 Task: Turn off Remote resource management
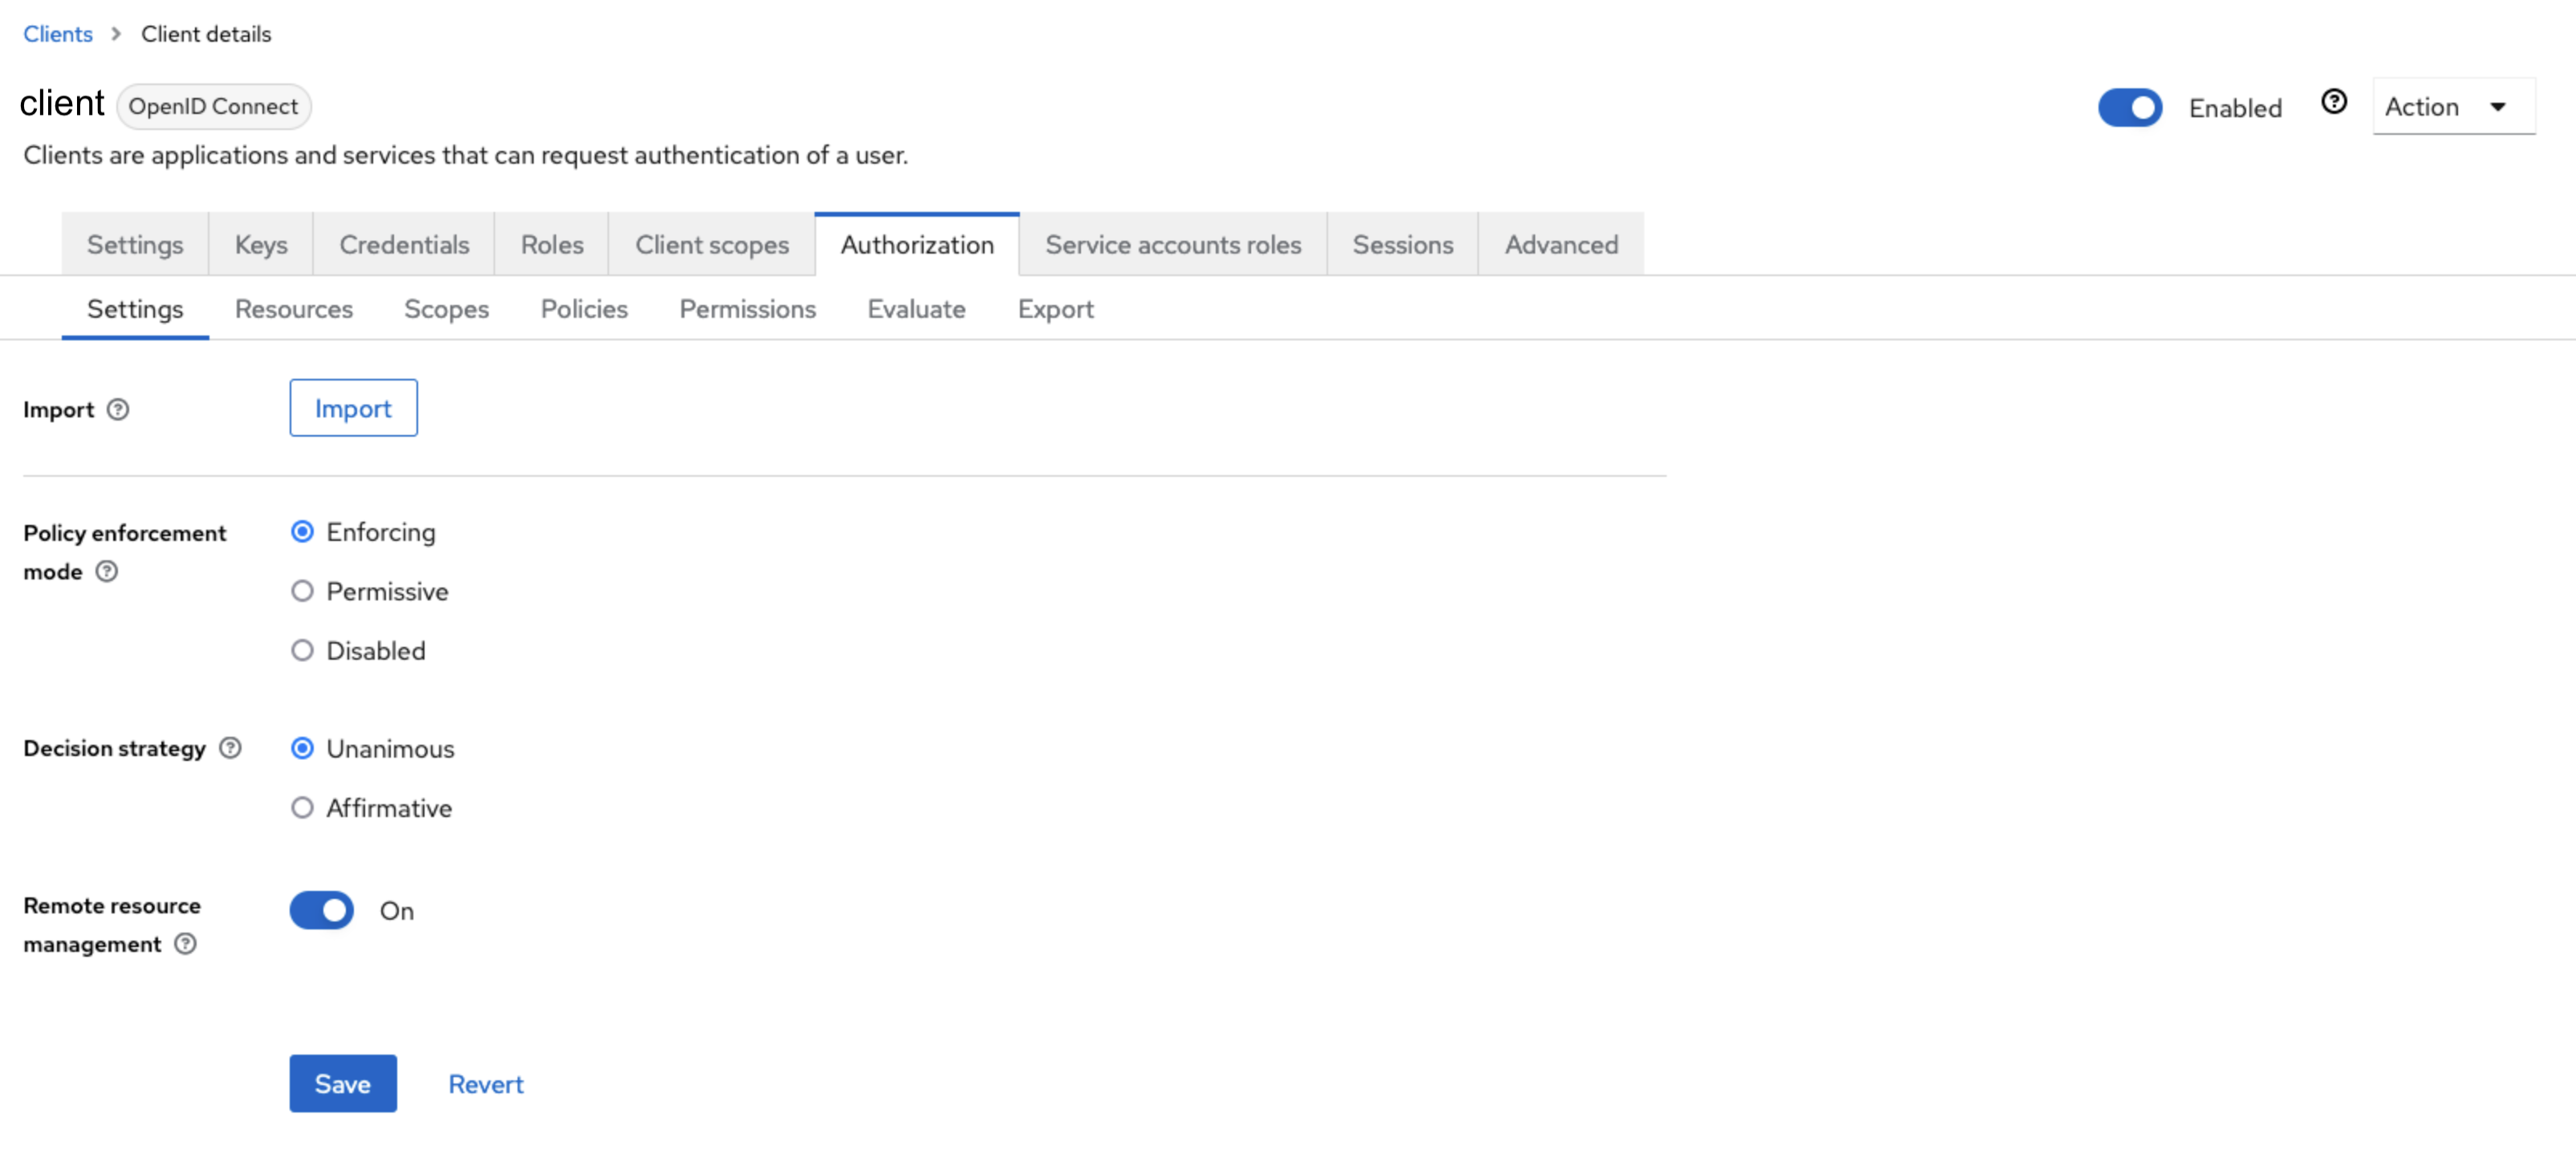coord(321,910)
